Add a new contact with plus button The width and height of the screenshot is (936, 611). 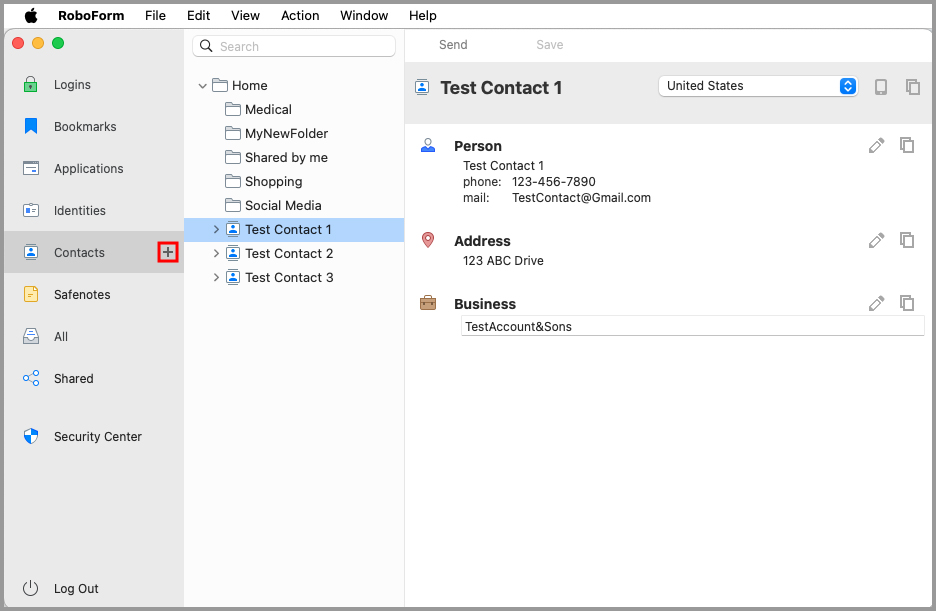coord(168,252)
